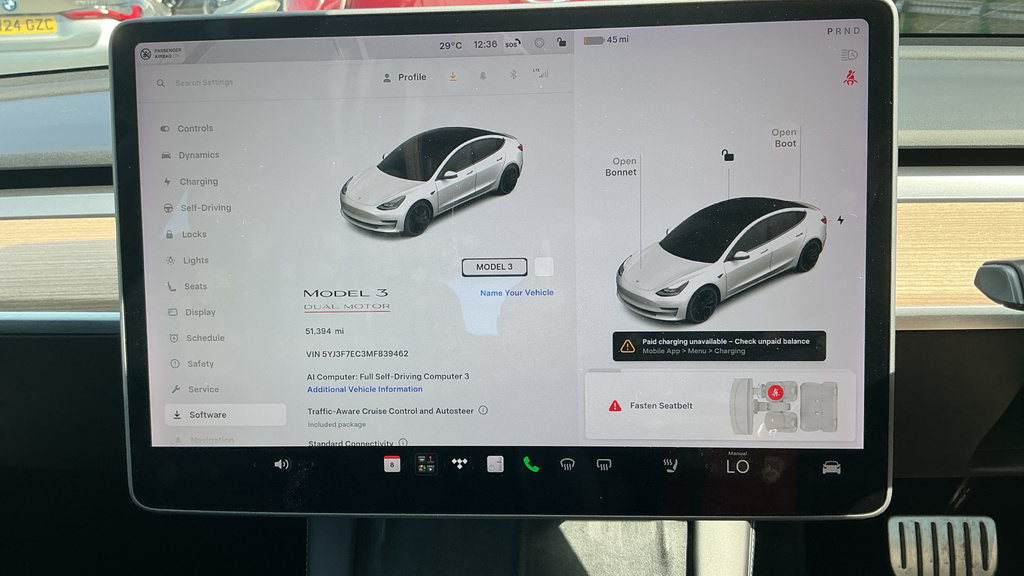
Task: Show info for Standard Connectivity
Action: point(403,443)
